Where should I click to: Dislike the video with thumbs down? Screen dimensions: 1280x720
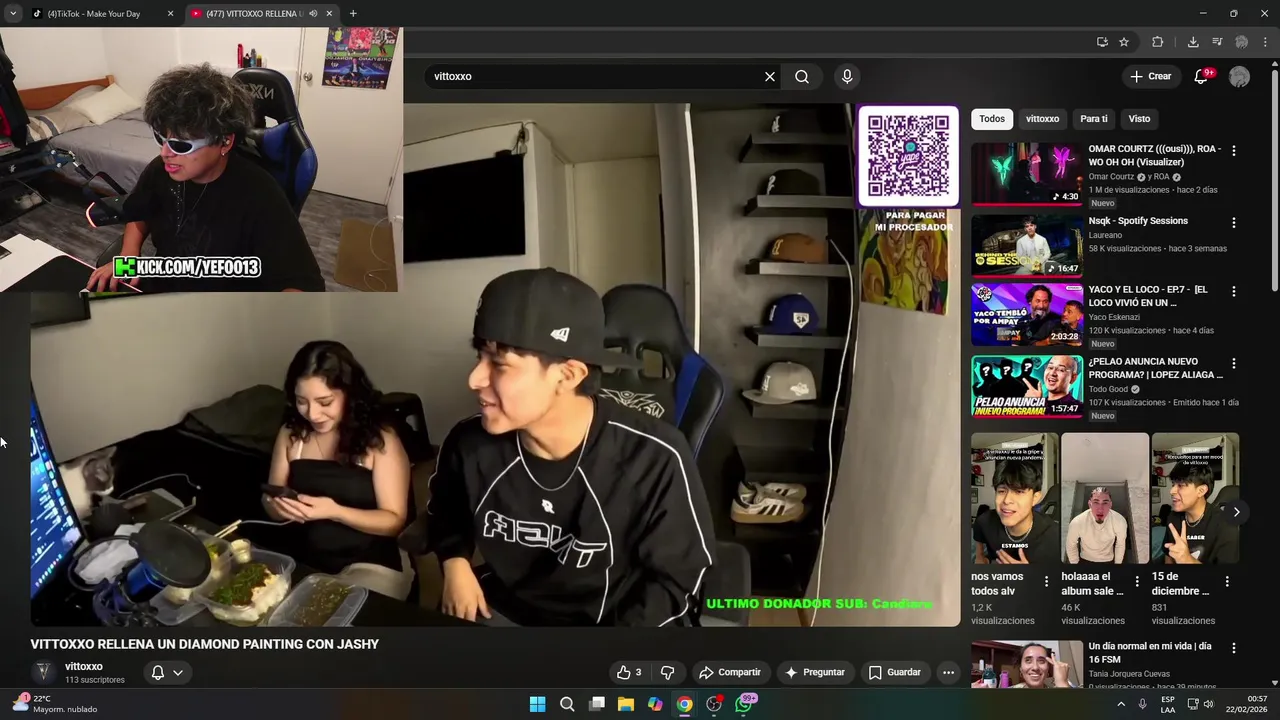pyautogui.click(x=667, y=672)
